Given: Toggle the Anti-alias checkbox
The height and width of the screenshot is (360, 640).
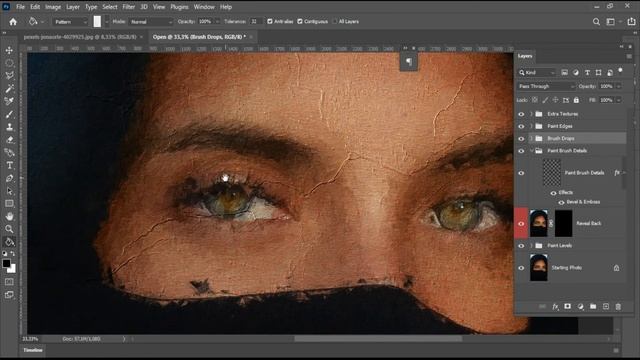Looking at the screenshot, I should [x=270, y=22].
